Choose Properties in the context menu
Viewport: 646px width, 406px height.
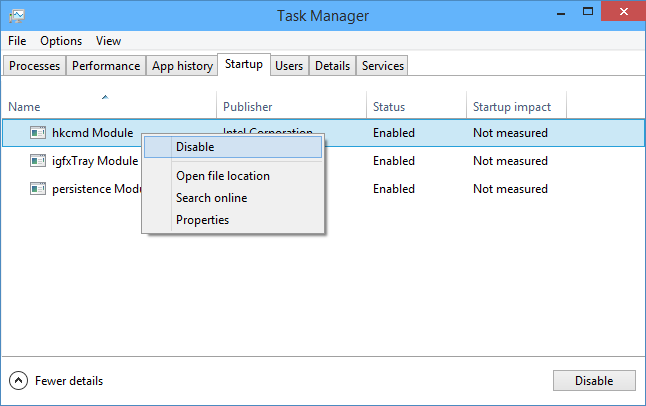click(x=233, y=220)
